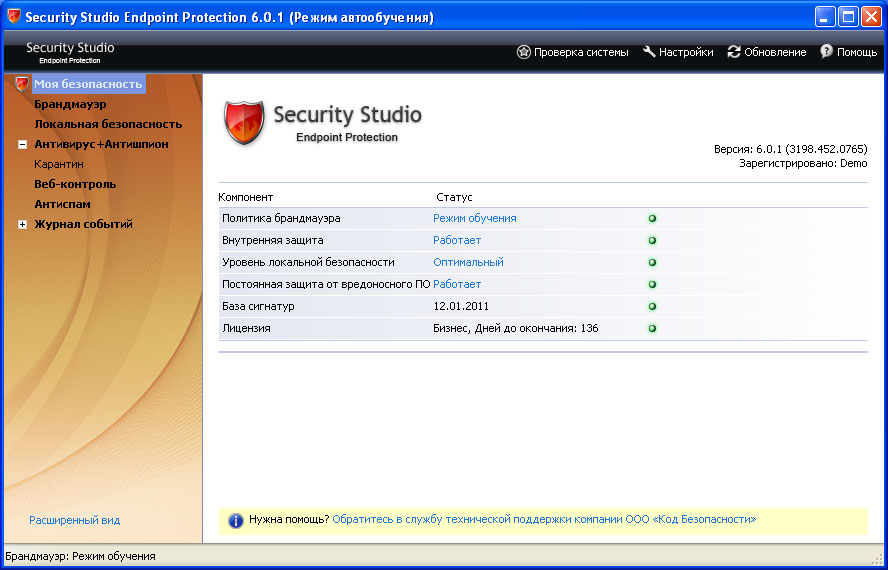This screenshot has width=888, height=570.
Task: Open the Антиспам section
Action: [x=62, y=204]
